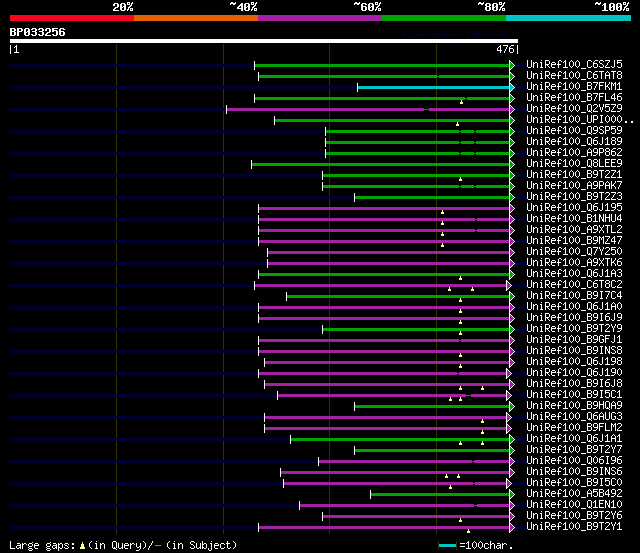
Task: Click UniRef100_Q6J198 label text
Action: (574, 362)
